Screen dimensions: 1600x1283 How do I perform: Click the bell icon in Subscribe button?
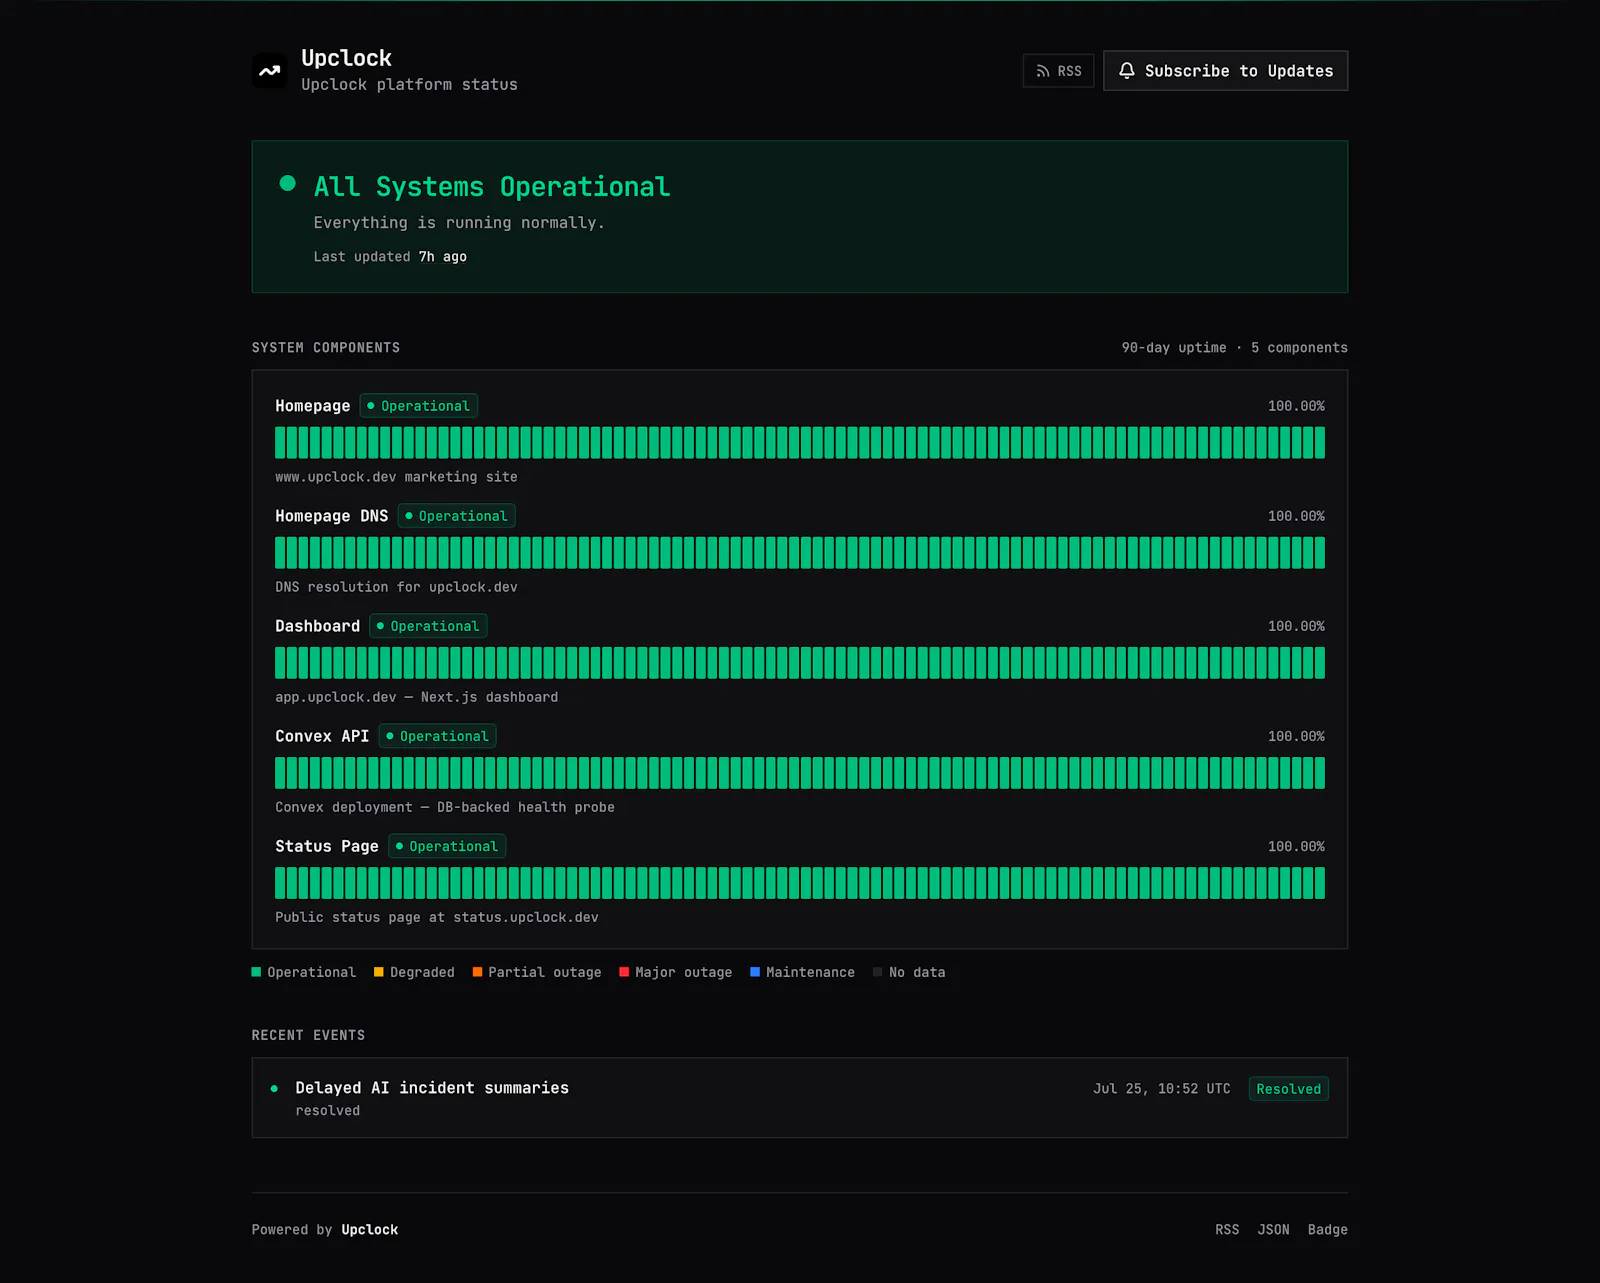coord(1127,71)
